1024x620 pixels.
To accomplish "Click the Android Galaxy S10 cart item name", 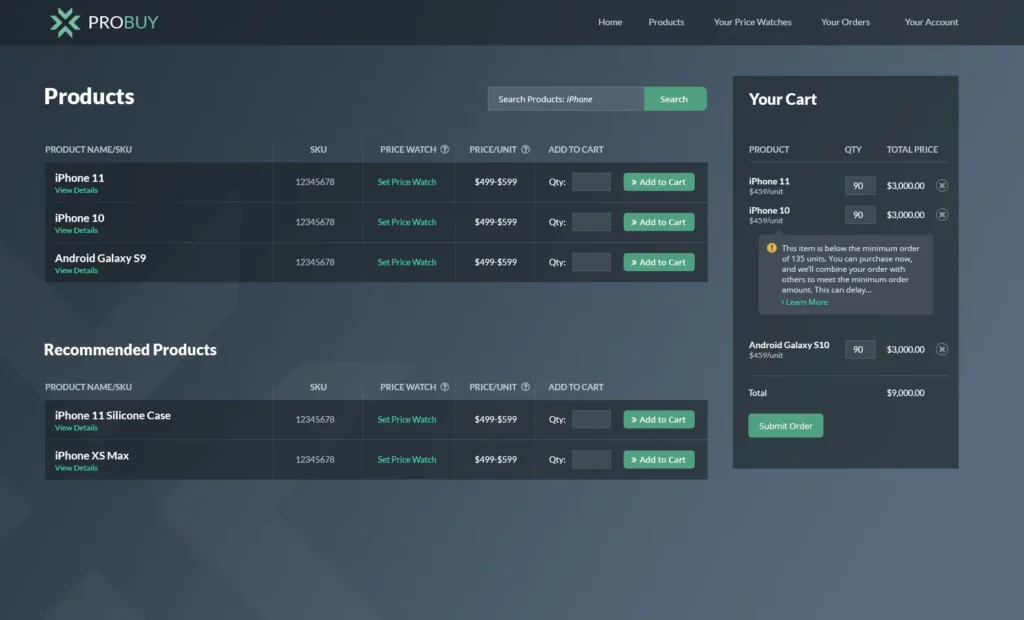I will 789,345.
